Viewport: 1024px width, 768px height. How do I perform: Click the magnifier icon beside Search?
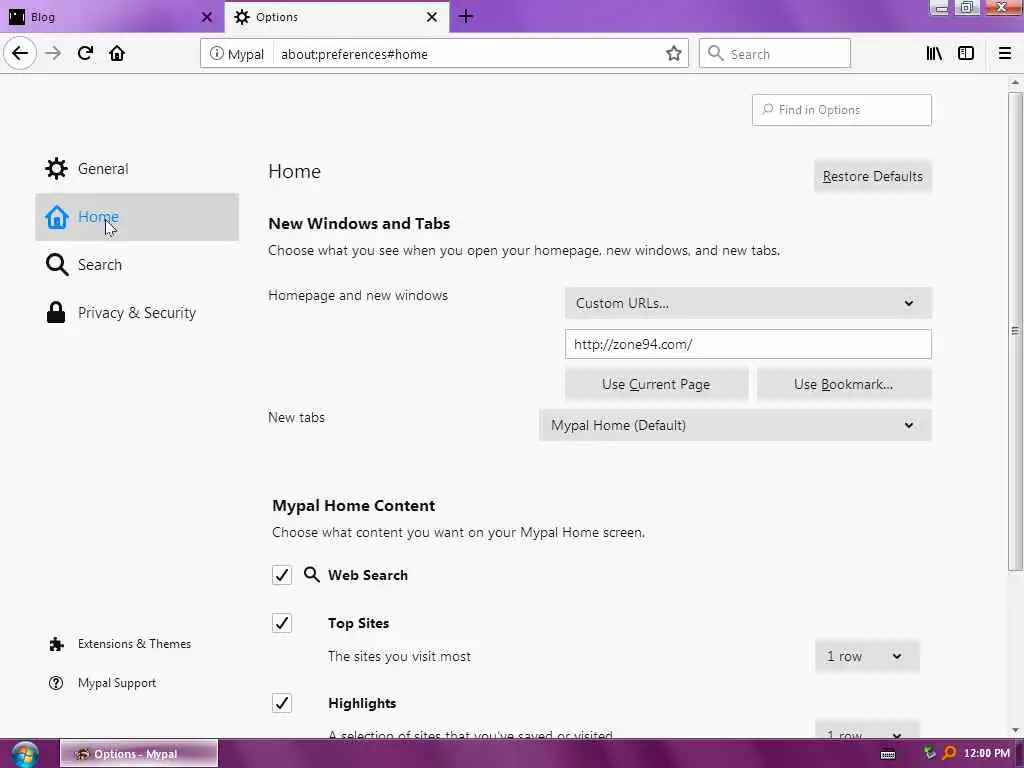click(x=57, y=264)
